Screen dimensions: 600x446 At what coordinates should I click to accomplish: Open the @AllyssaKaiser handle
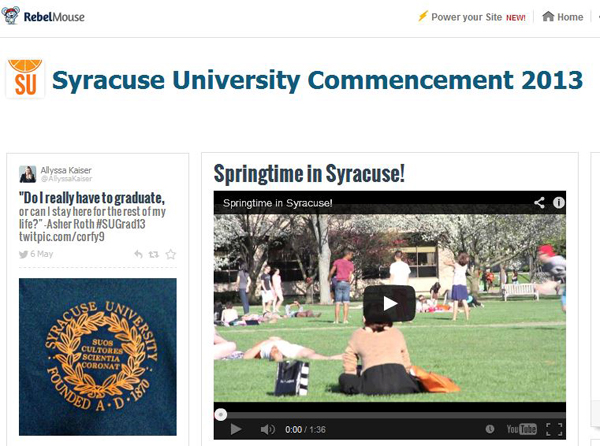click(x=66, y=179)
